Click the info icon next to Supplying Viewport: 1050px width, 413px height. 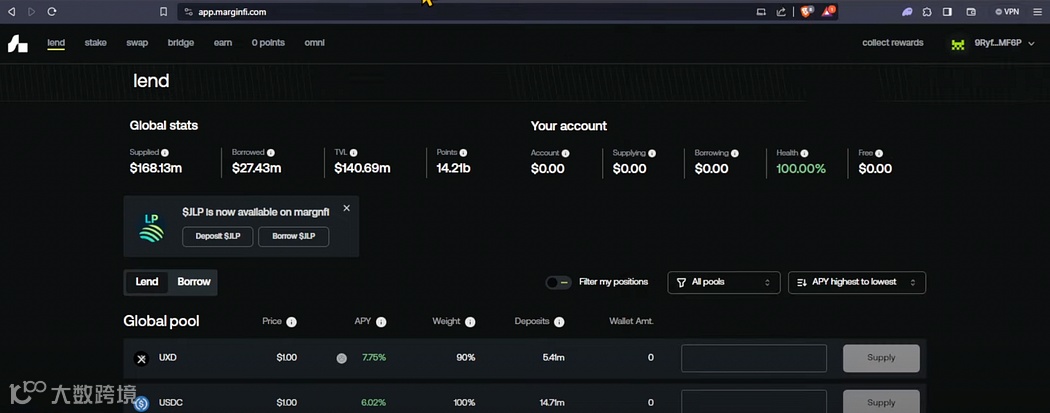(x=652, y=153)
